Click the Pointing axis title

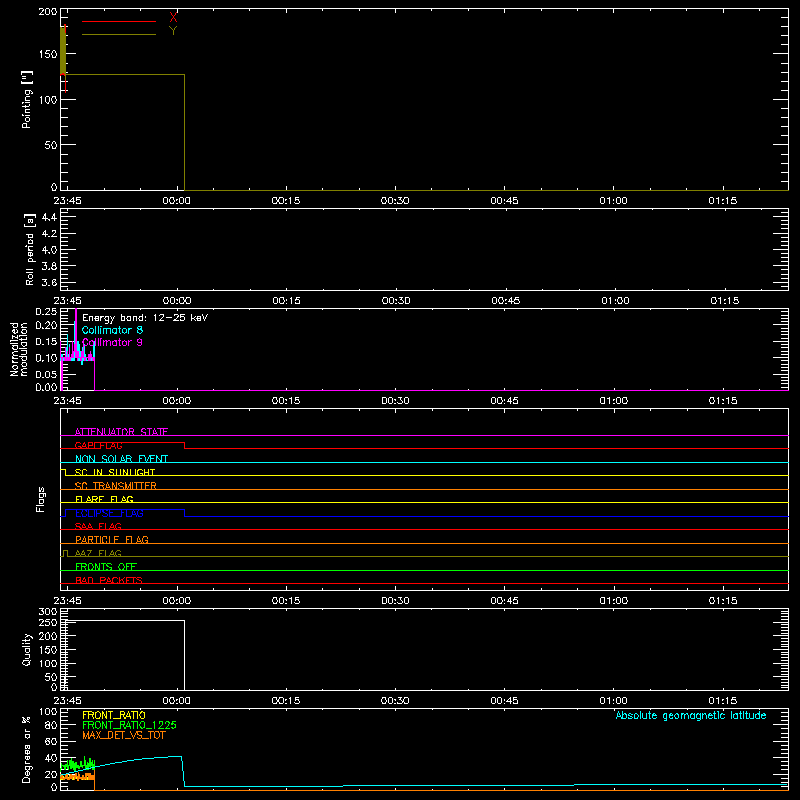(x=27, y=99)
